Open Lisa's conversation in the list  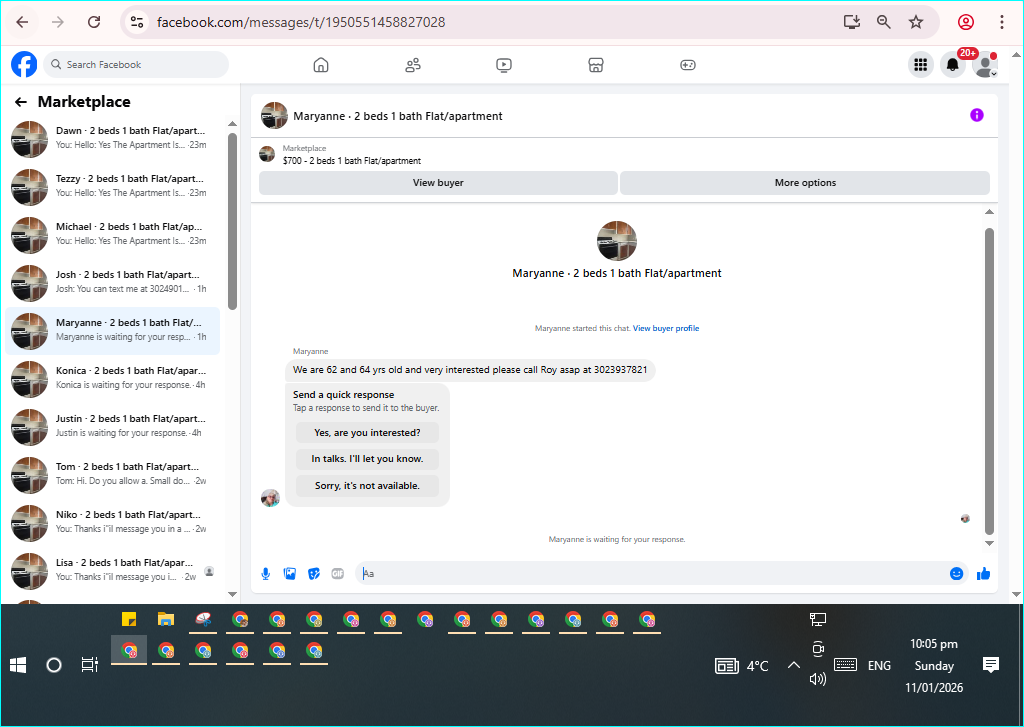tap(112, 570)
